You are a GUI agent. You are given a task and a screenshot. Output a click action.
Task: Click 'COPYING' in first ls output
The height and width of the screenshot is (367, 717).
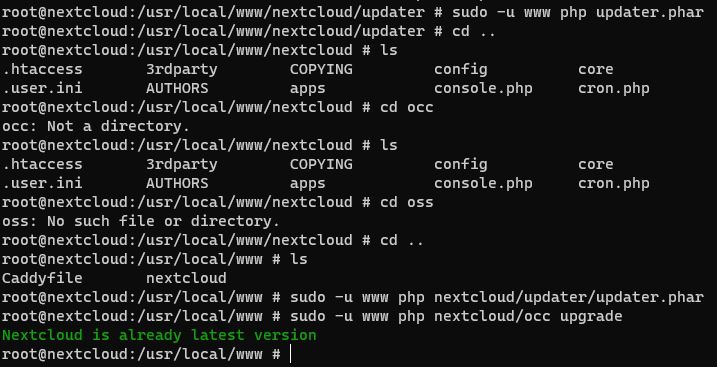321,69
